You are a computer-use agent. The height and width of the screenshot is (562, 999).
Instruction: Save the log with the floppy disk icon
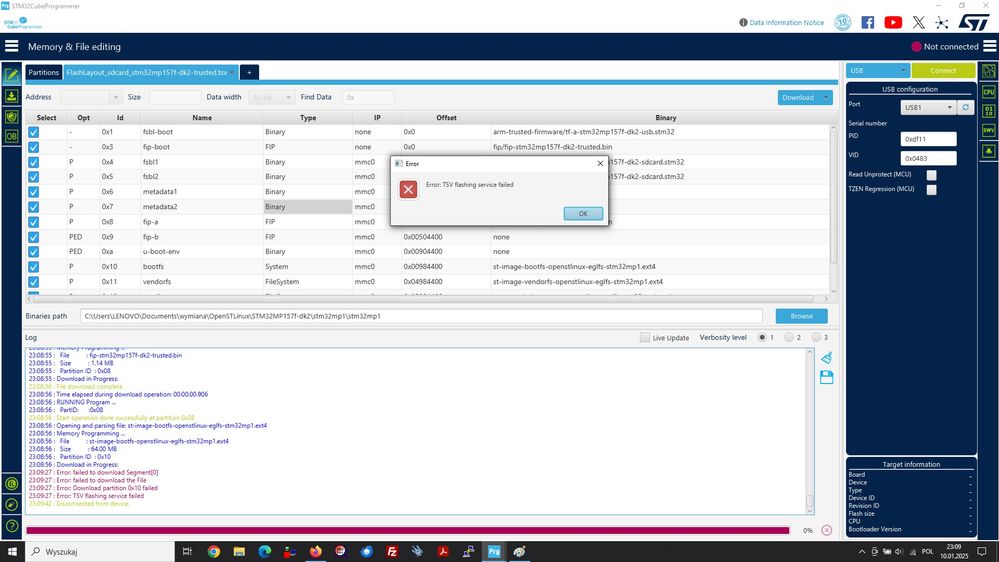826,377
